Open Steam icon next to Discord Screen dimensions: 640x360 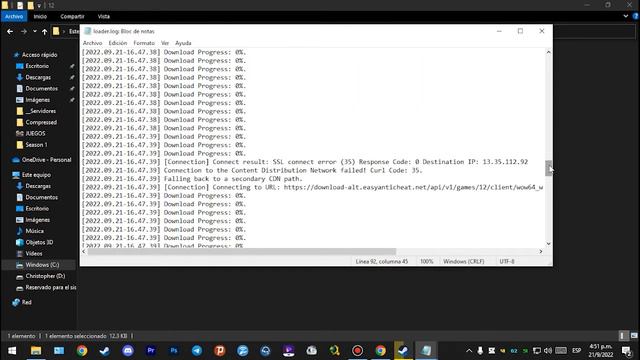pos(104,351)
